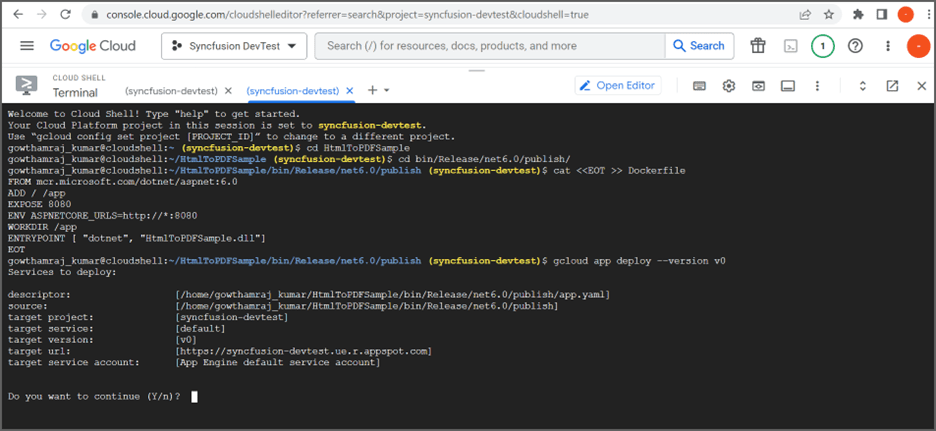The image size is (936, 431).
Task: Expand dropdown arrow next to new tab plus
Action: 387,91
